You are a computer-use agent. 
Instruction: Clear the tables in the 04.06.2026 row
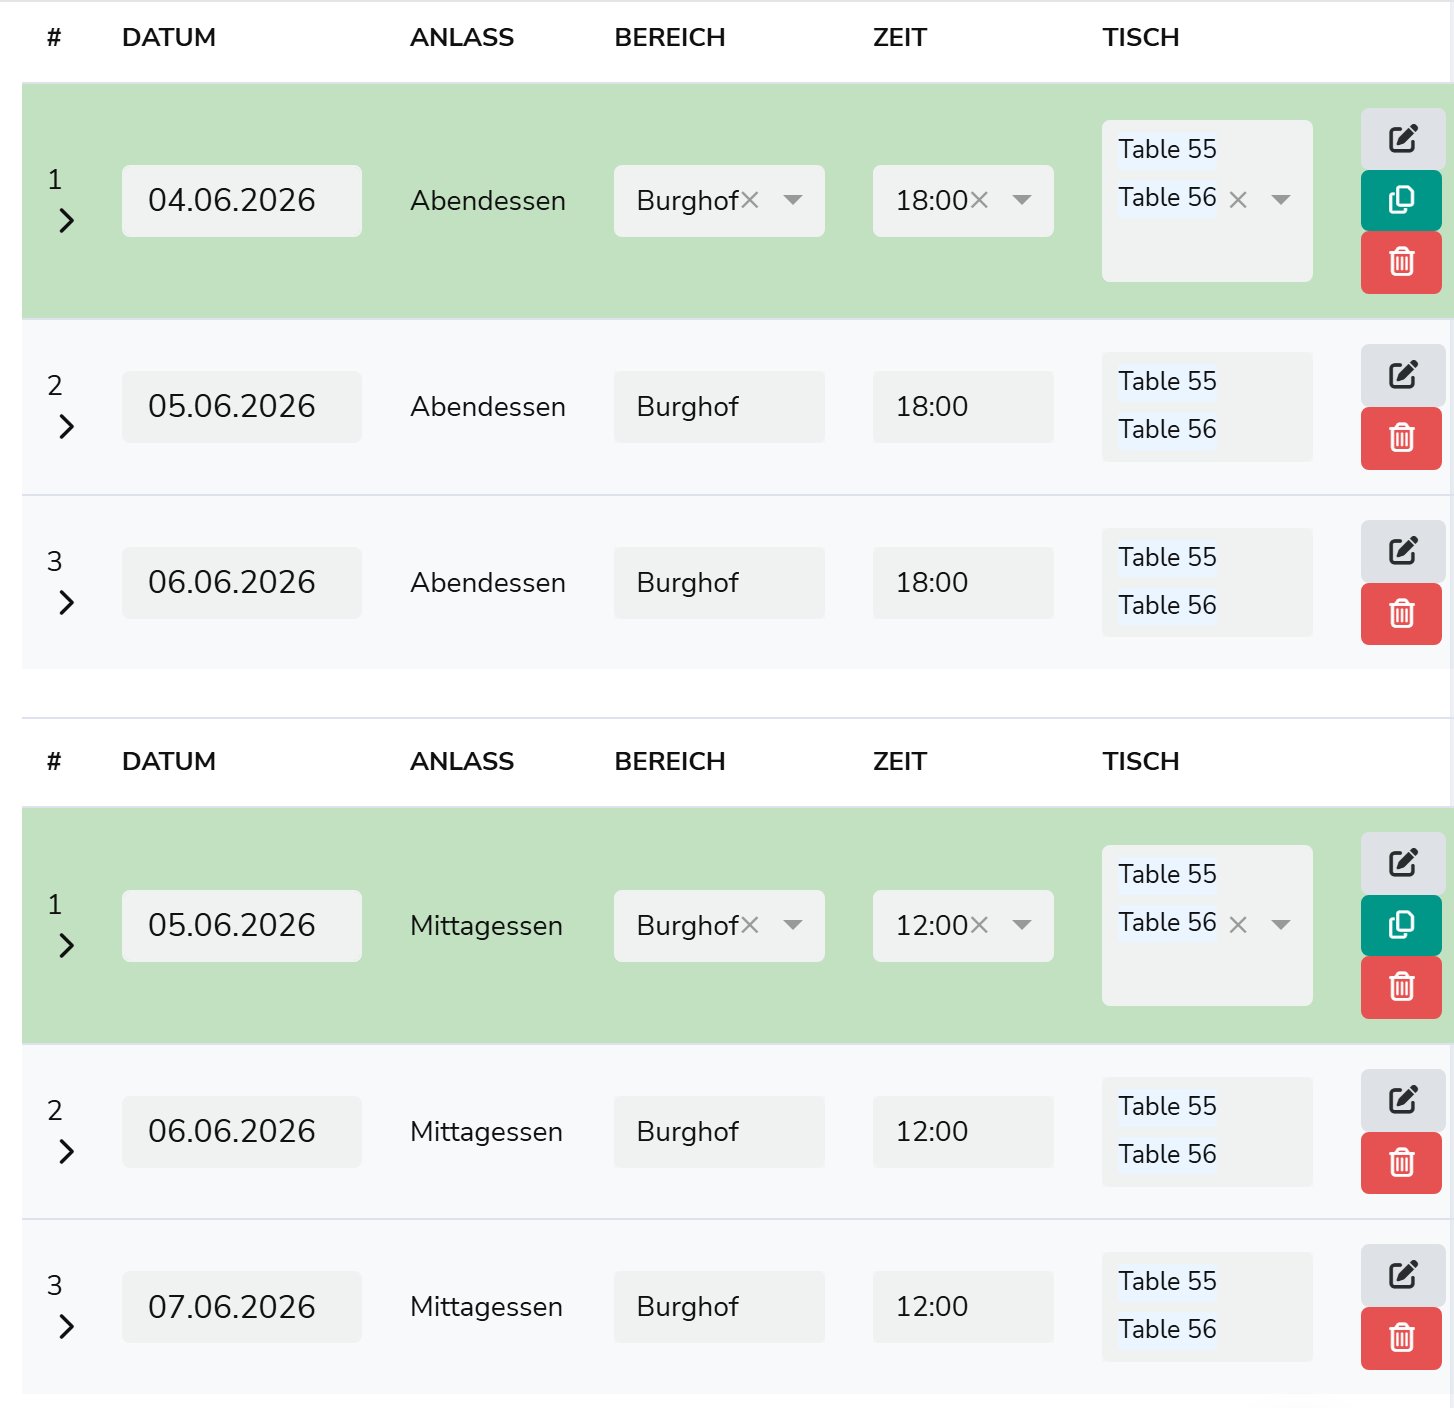[x=1238, y=199]
